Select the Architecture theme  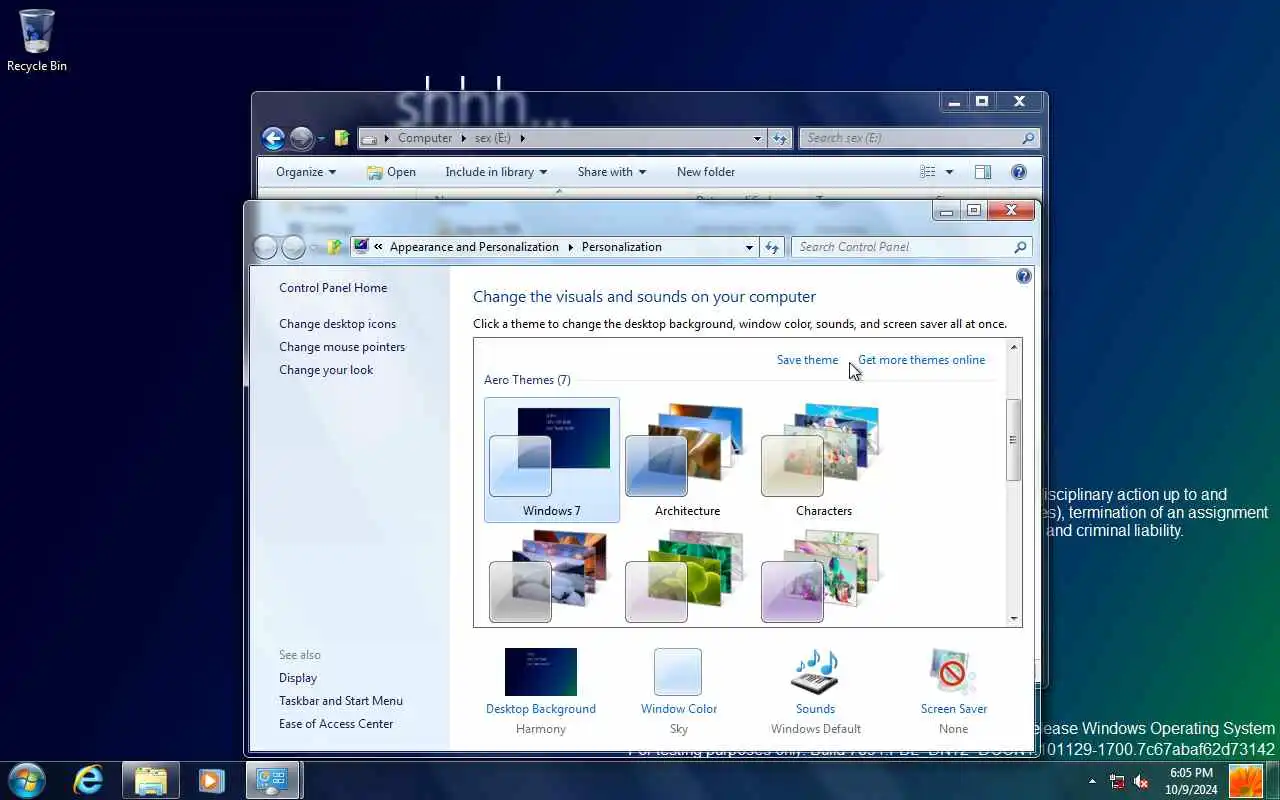[x=688, y=460]
